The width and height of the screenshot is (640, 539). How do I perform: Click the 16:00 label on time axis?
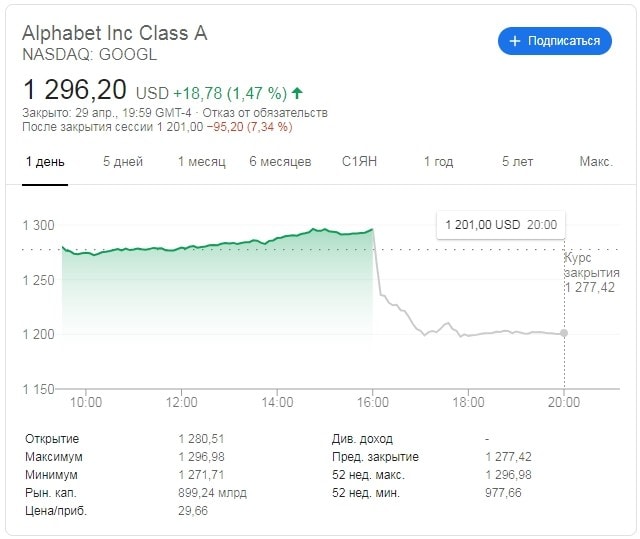click(x=372, y=402)
